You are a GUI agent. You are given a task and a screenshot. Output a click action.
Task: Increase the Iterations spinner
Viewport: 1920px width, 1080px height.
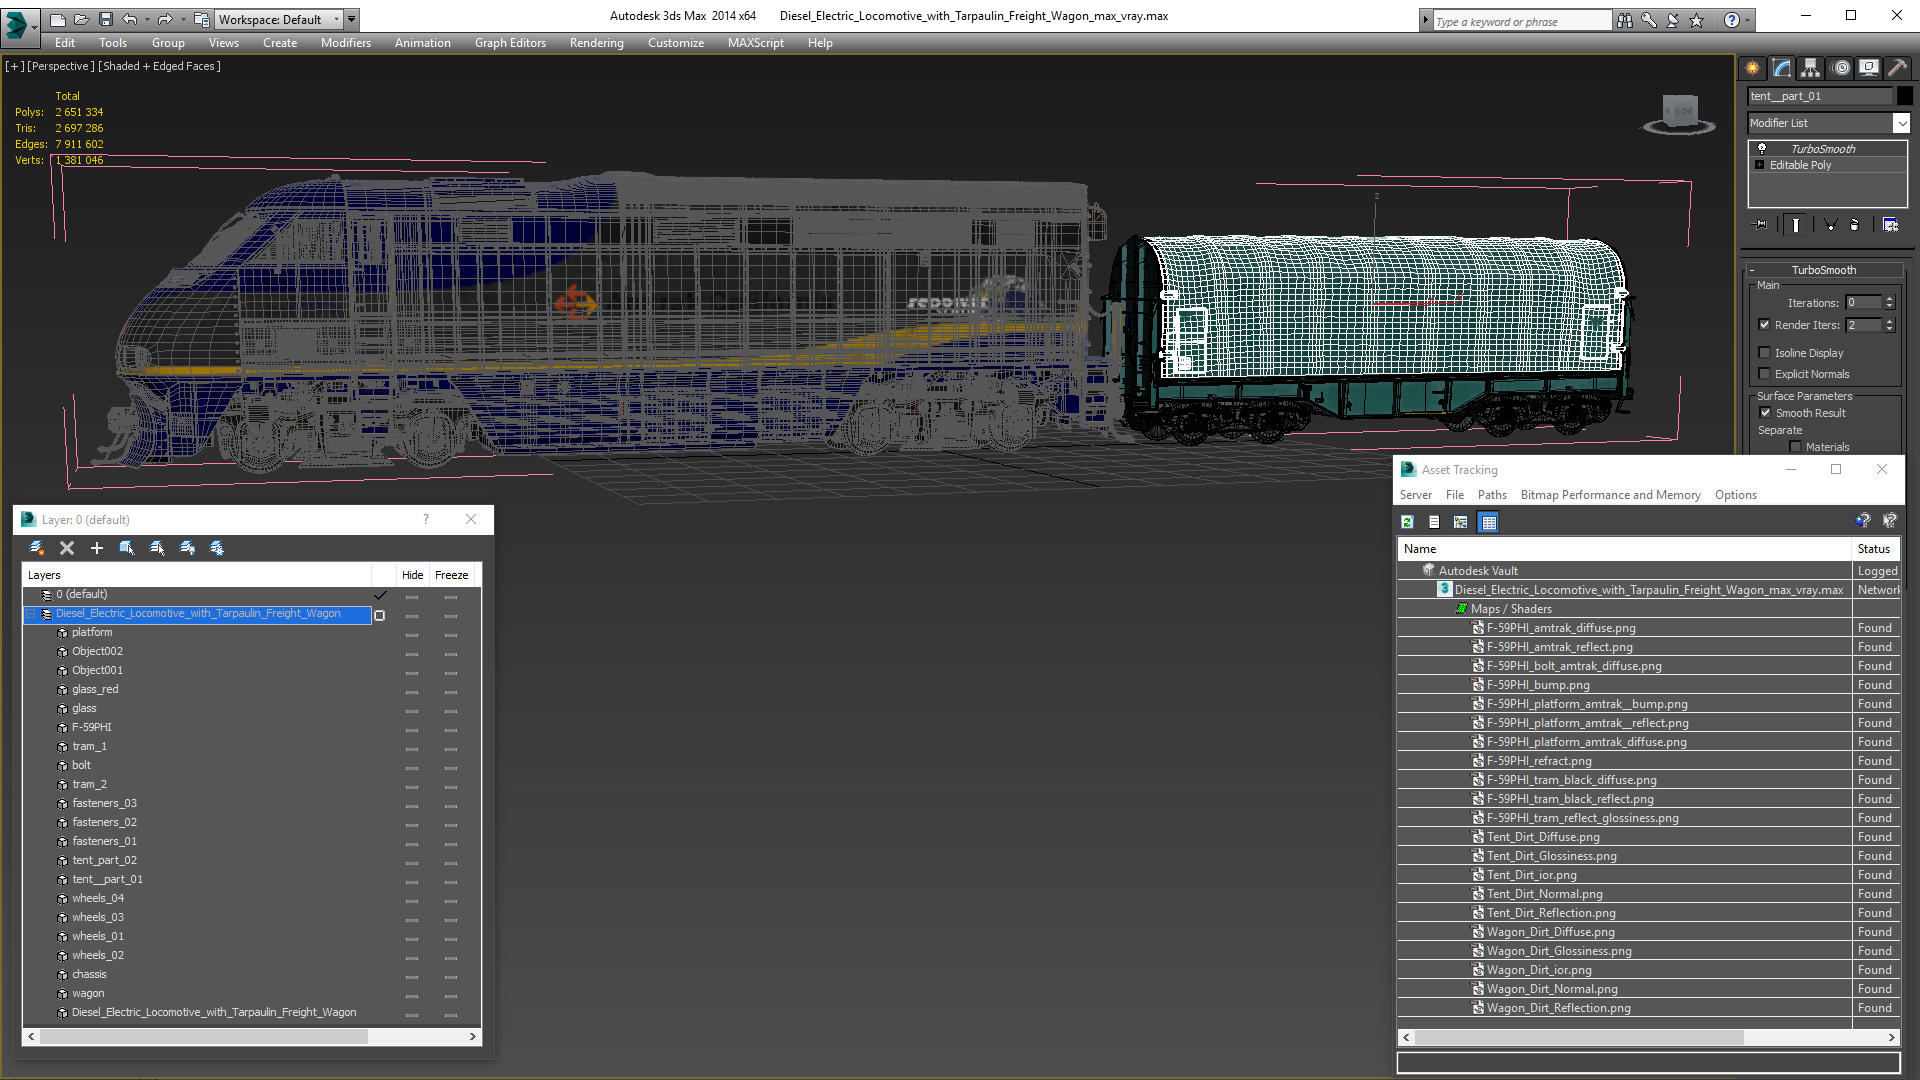click(1889, 299)
